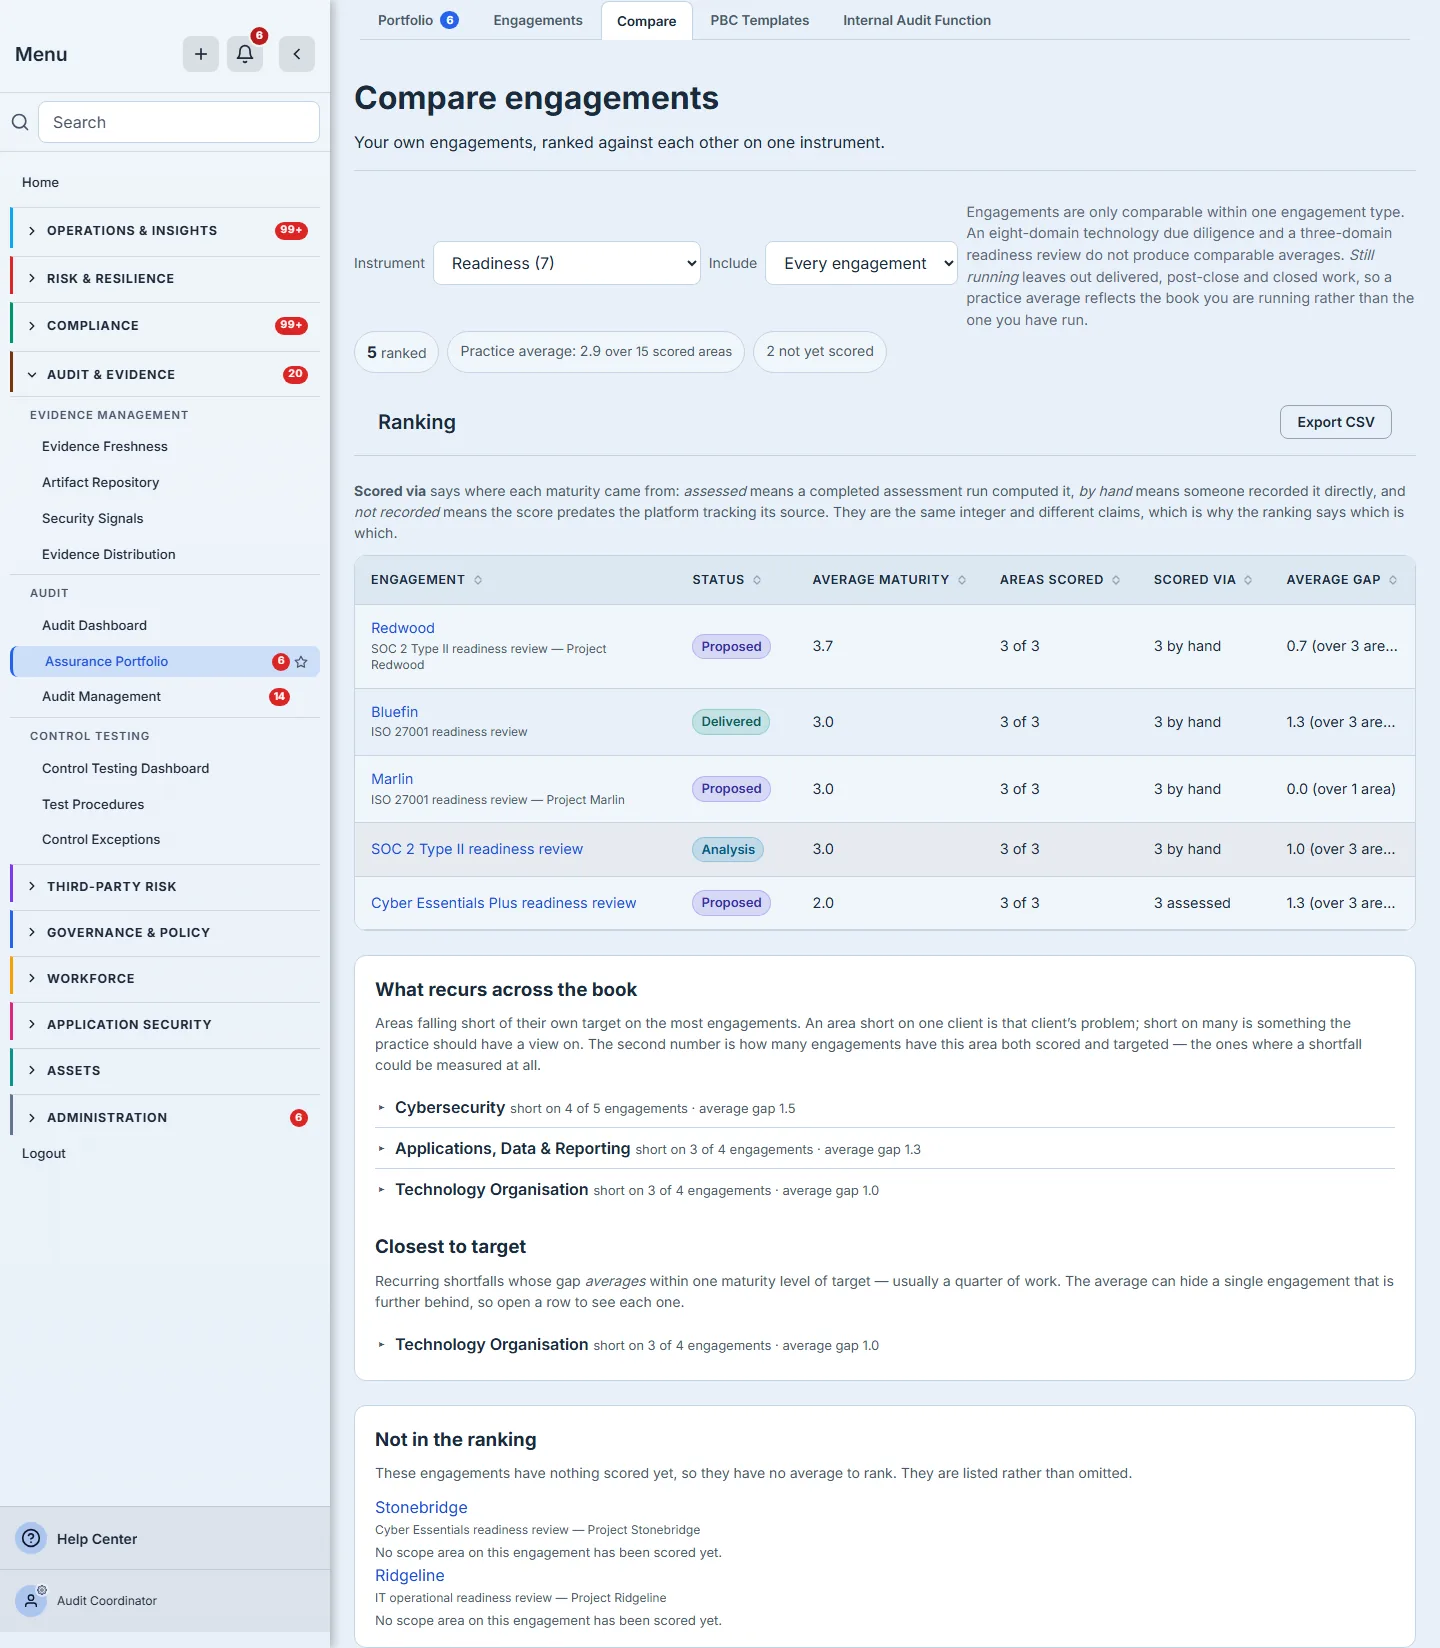
Task: Click the Logout menu item
Action: pyautogui.click(x=44, y=1153)
